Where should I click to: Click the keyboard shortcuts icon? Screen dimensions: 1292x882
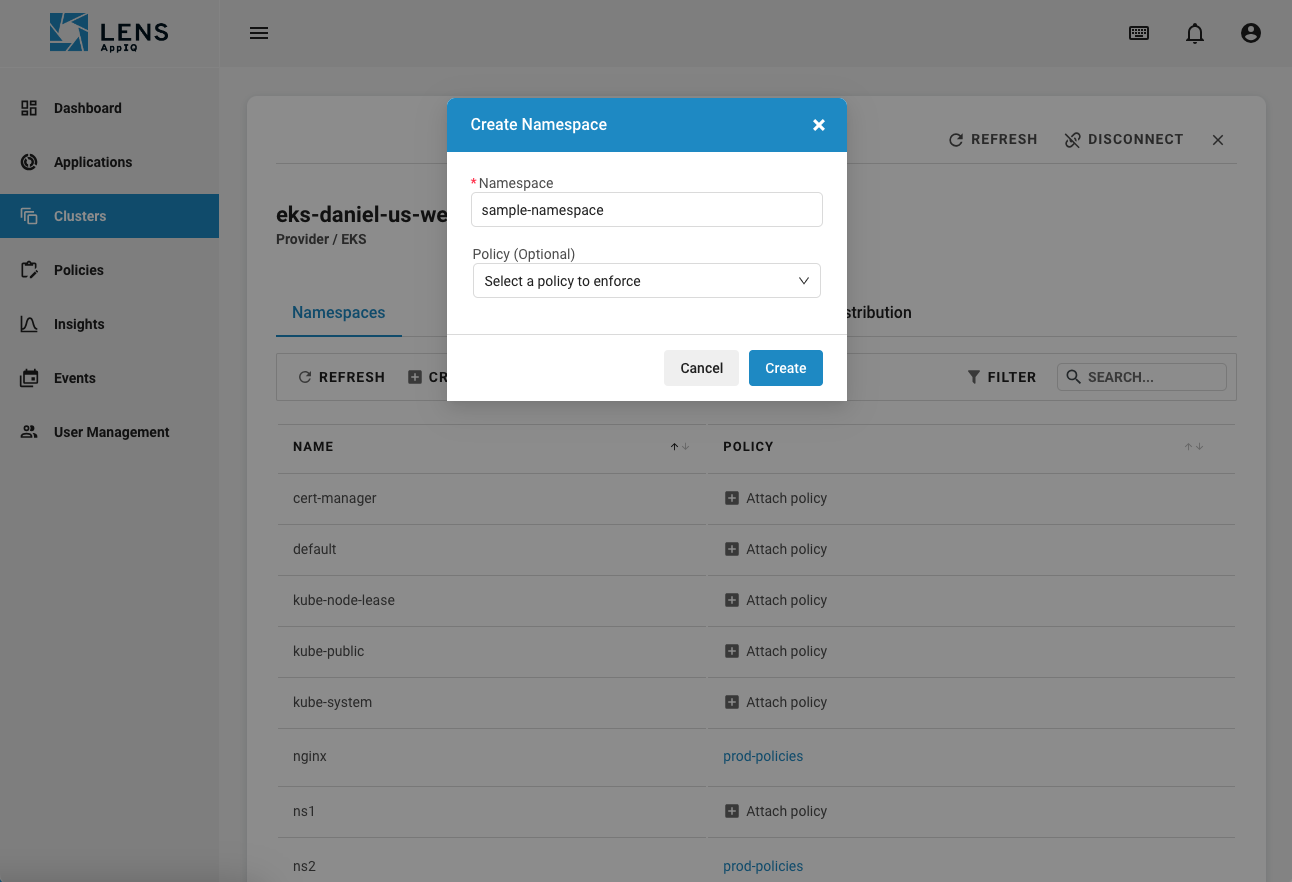point(1139,33)
